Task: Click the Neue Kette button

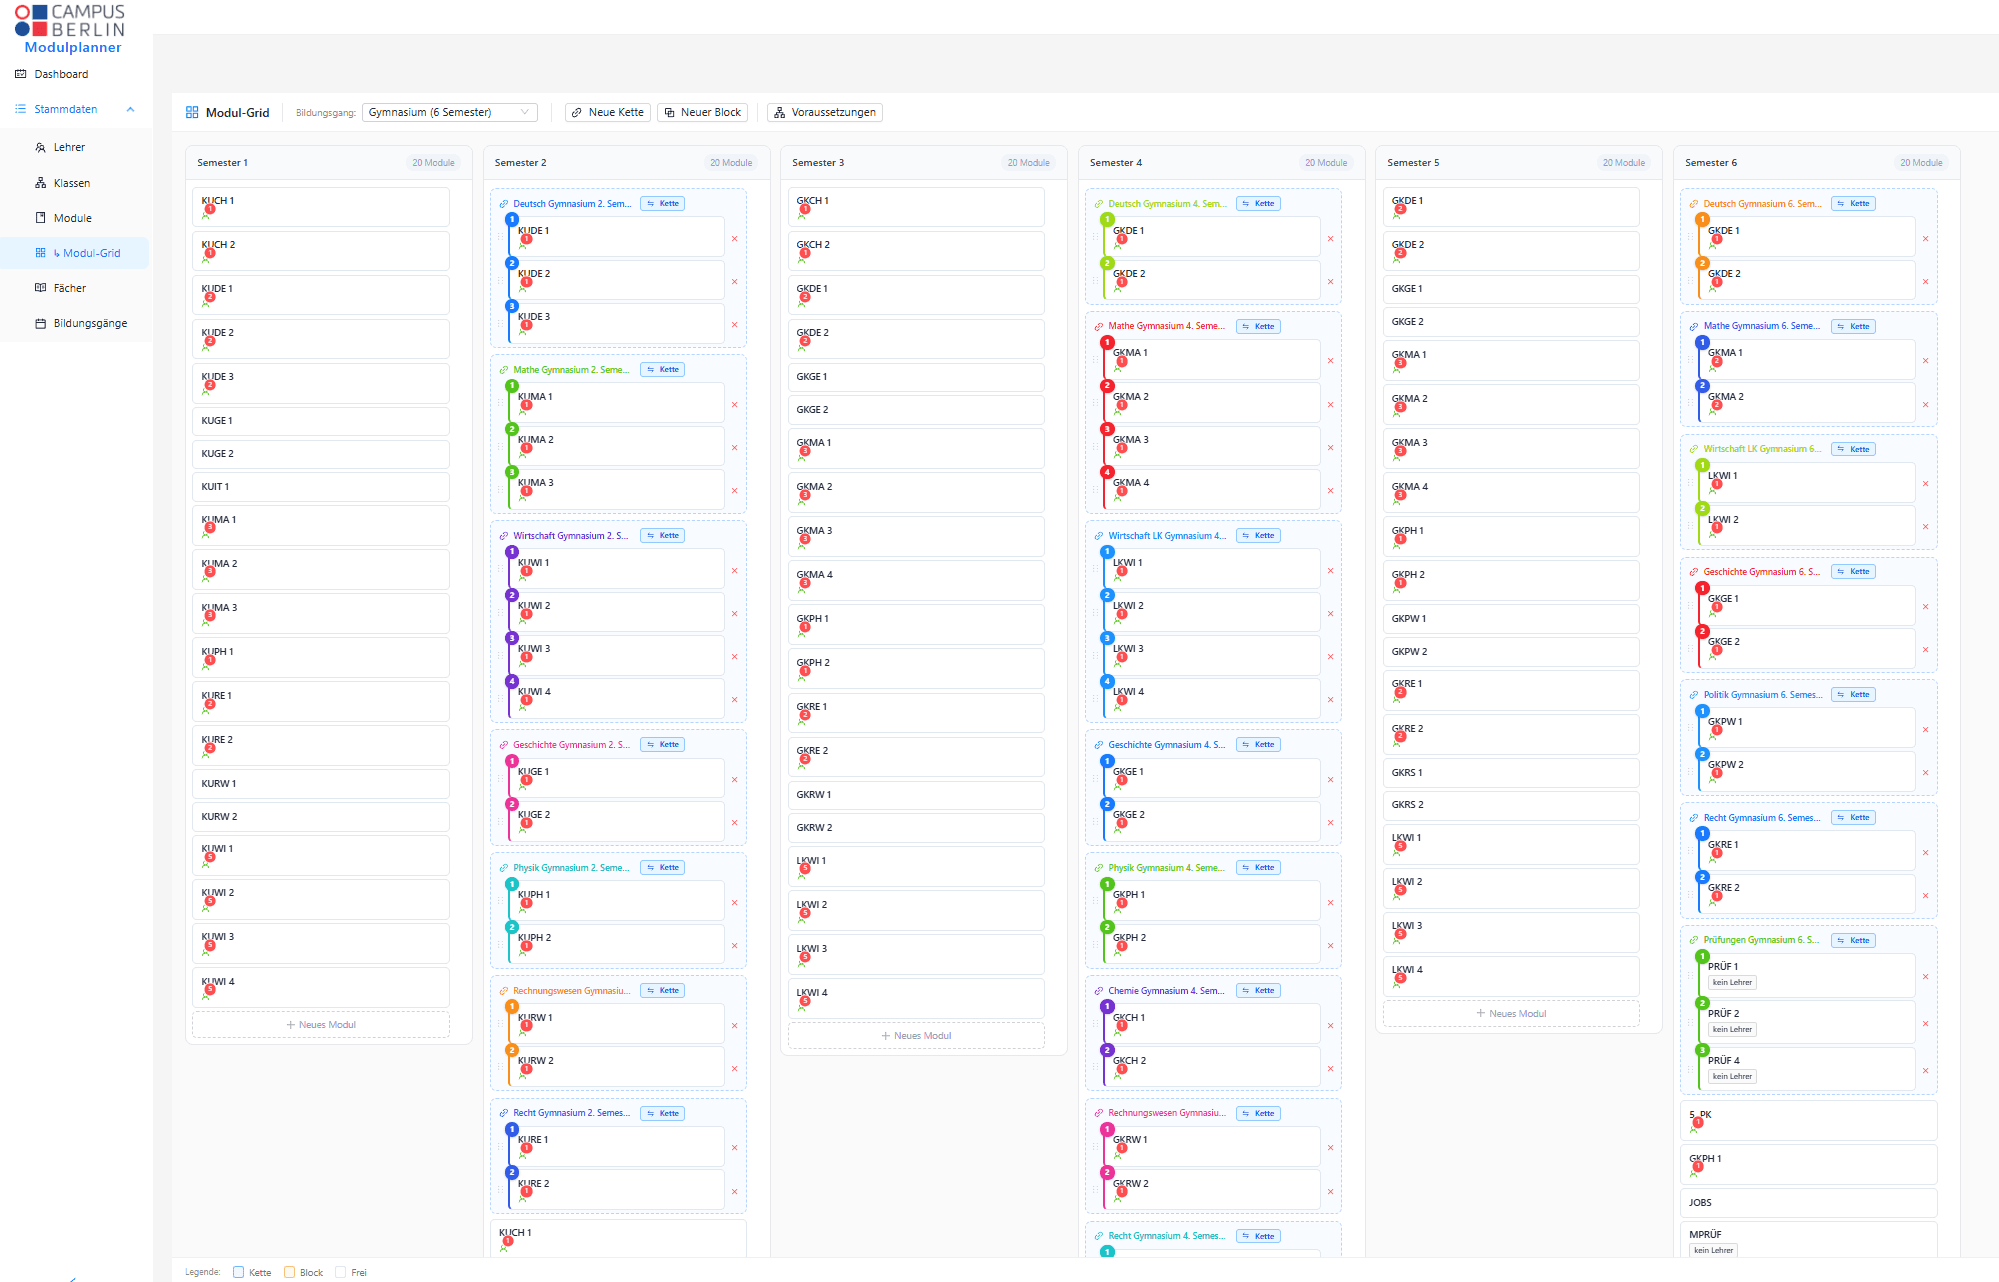Action: [607, 112]
